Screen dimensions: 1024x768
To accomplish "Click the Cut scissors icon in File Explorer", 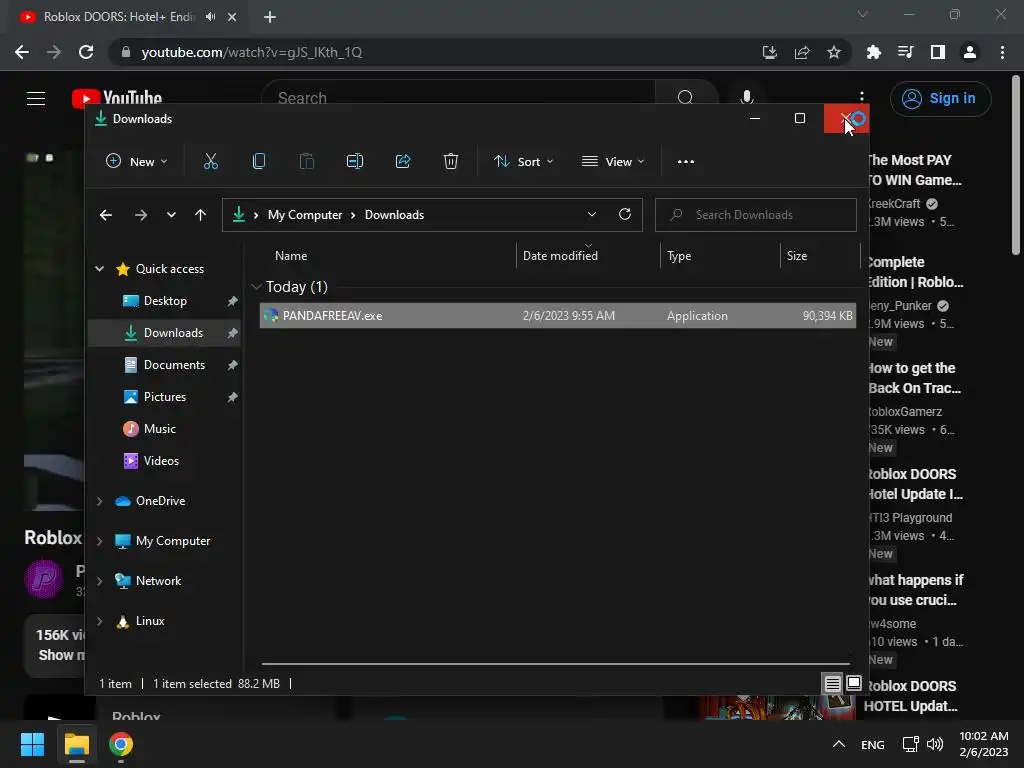I will click(210, 161).
